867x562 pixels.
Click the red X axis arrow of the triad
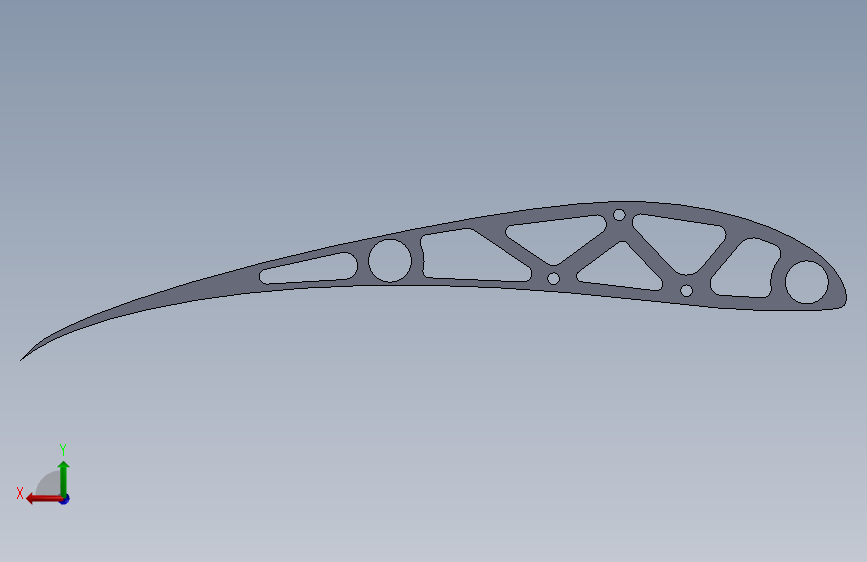(44, 499)
